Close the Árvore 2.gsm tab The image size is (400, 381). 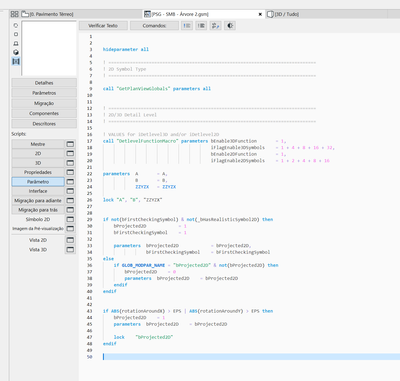coord(260,14)
